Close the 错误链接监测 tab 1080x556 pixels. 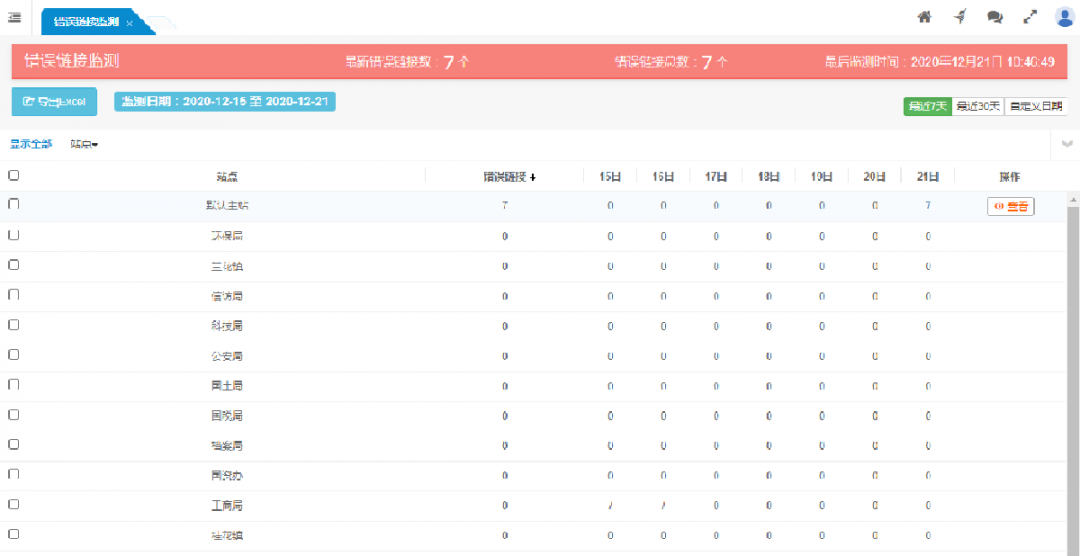click(129, 23)
